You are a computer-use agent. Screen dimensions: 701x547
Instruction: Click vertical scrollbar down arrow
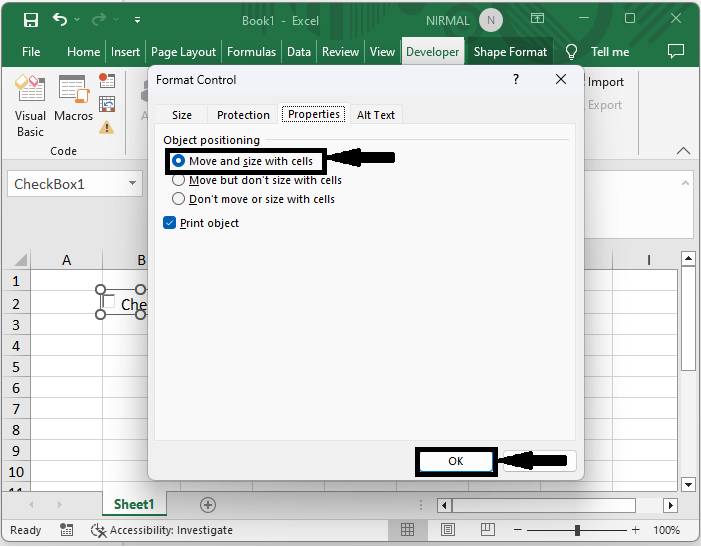coord(688,484)
